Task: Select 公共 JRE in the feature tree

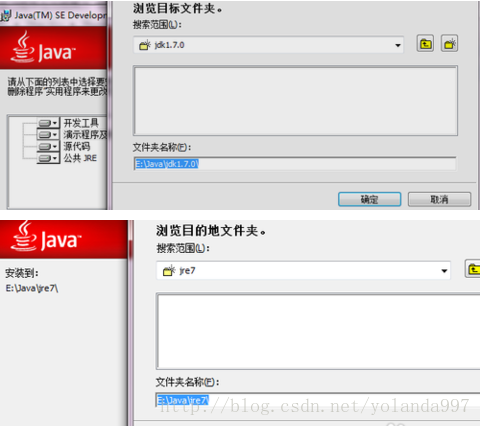Action: 80,158
